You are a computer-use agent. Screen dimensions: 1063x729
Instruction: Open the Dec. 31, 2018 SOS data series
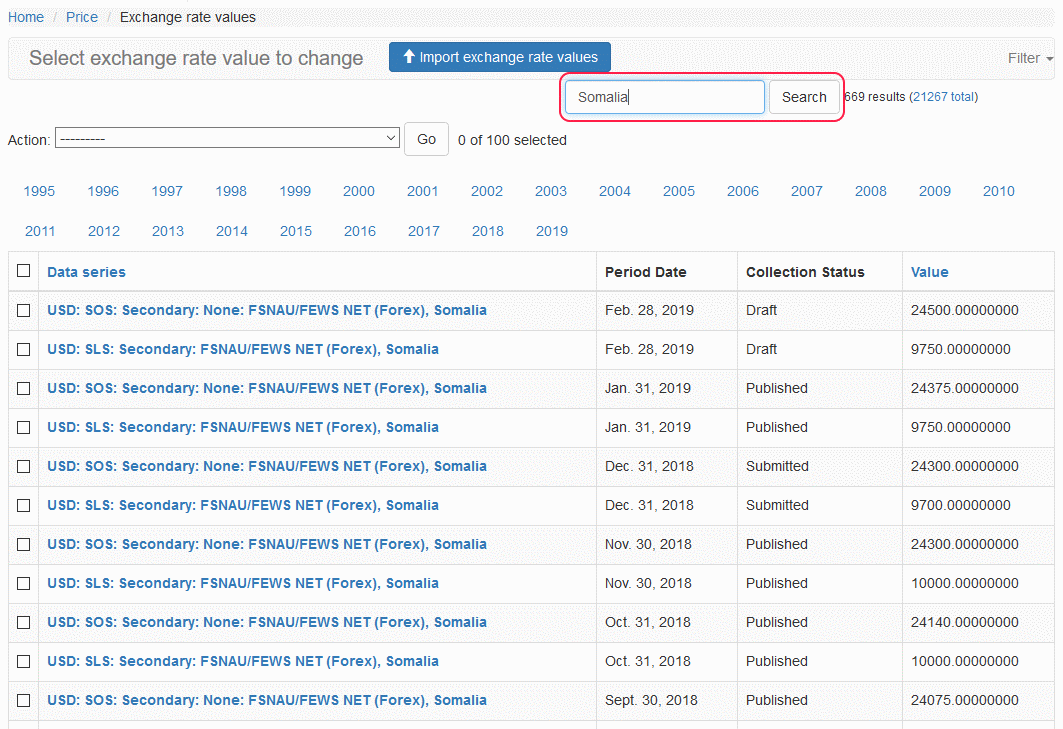[266, 466]
